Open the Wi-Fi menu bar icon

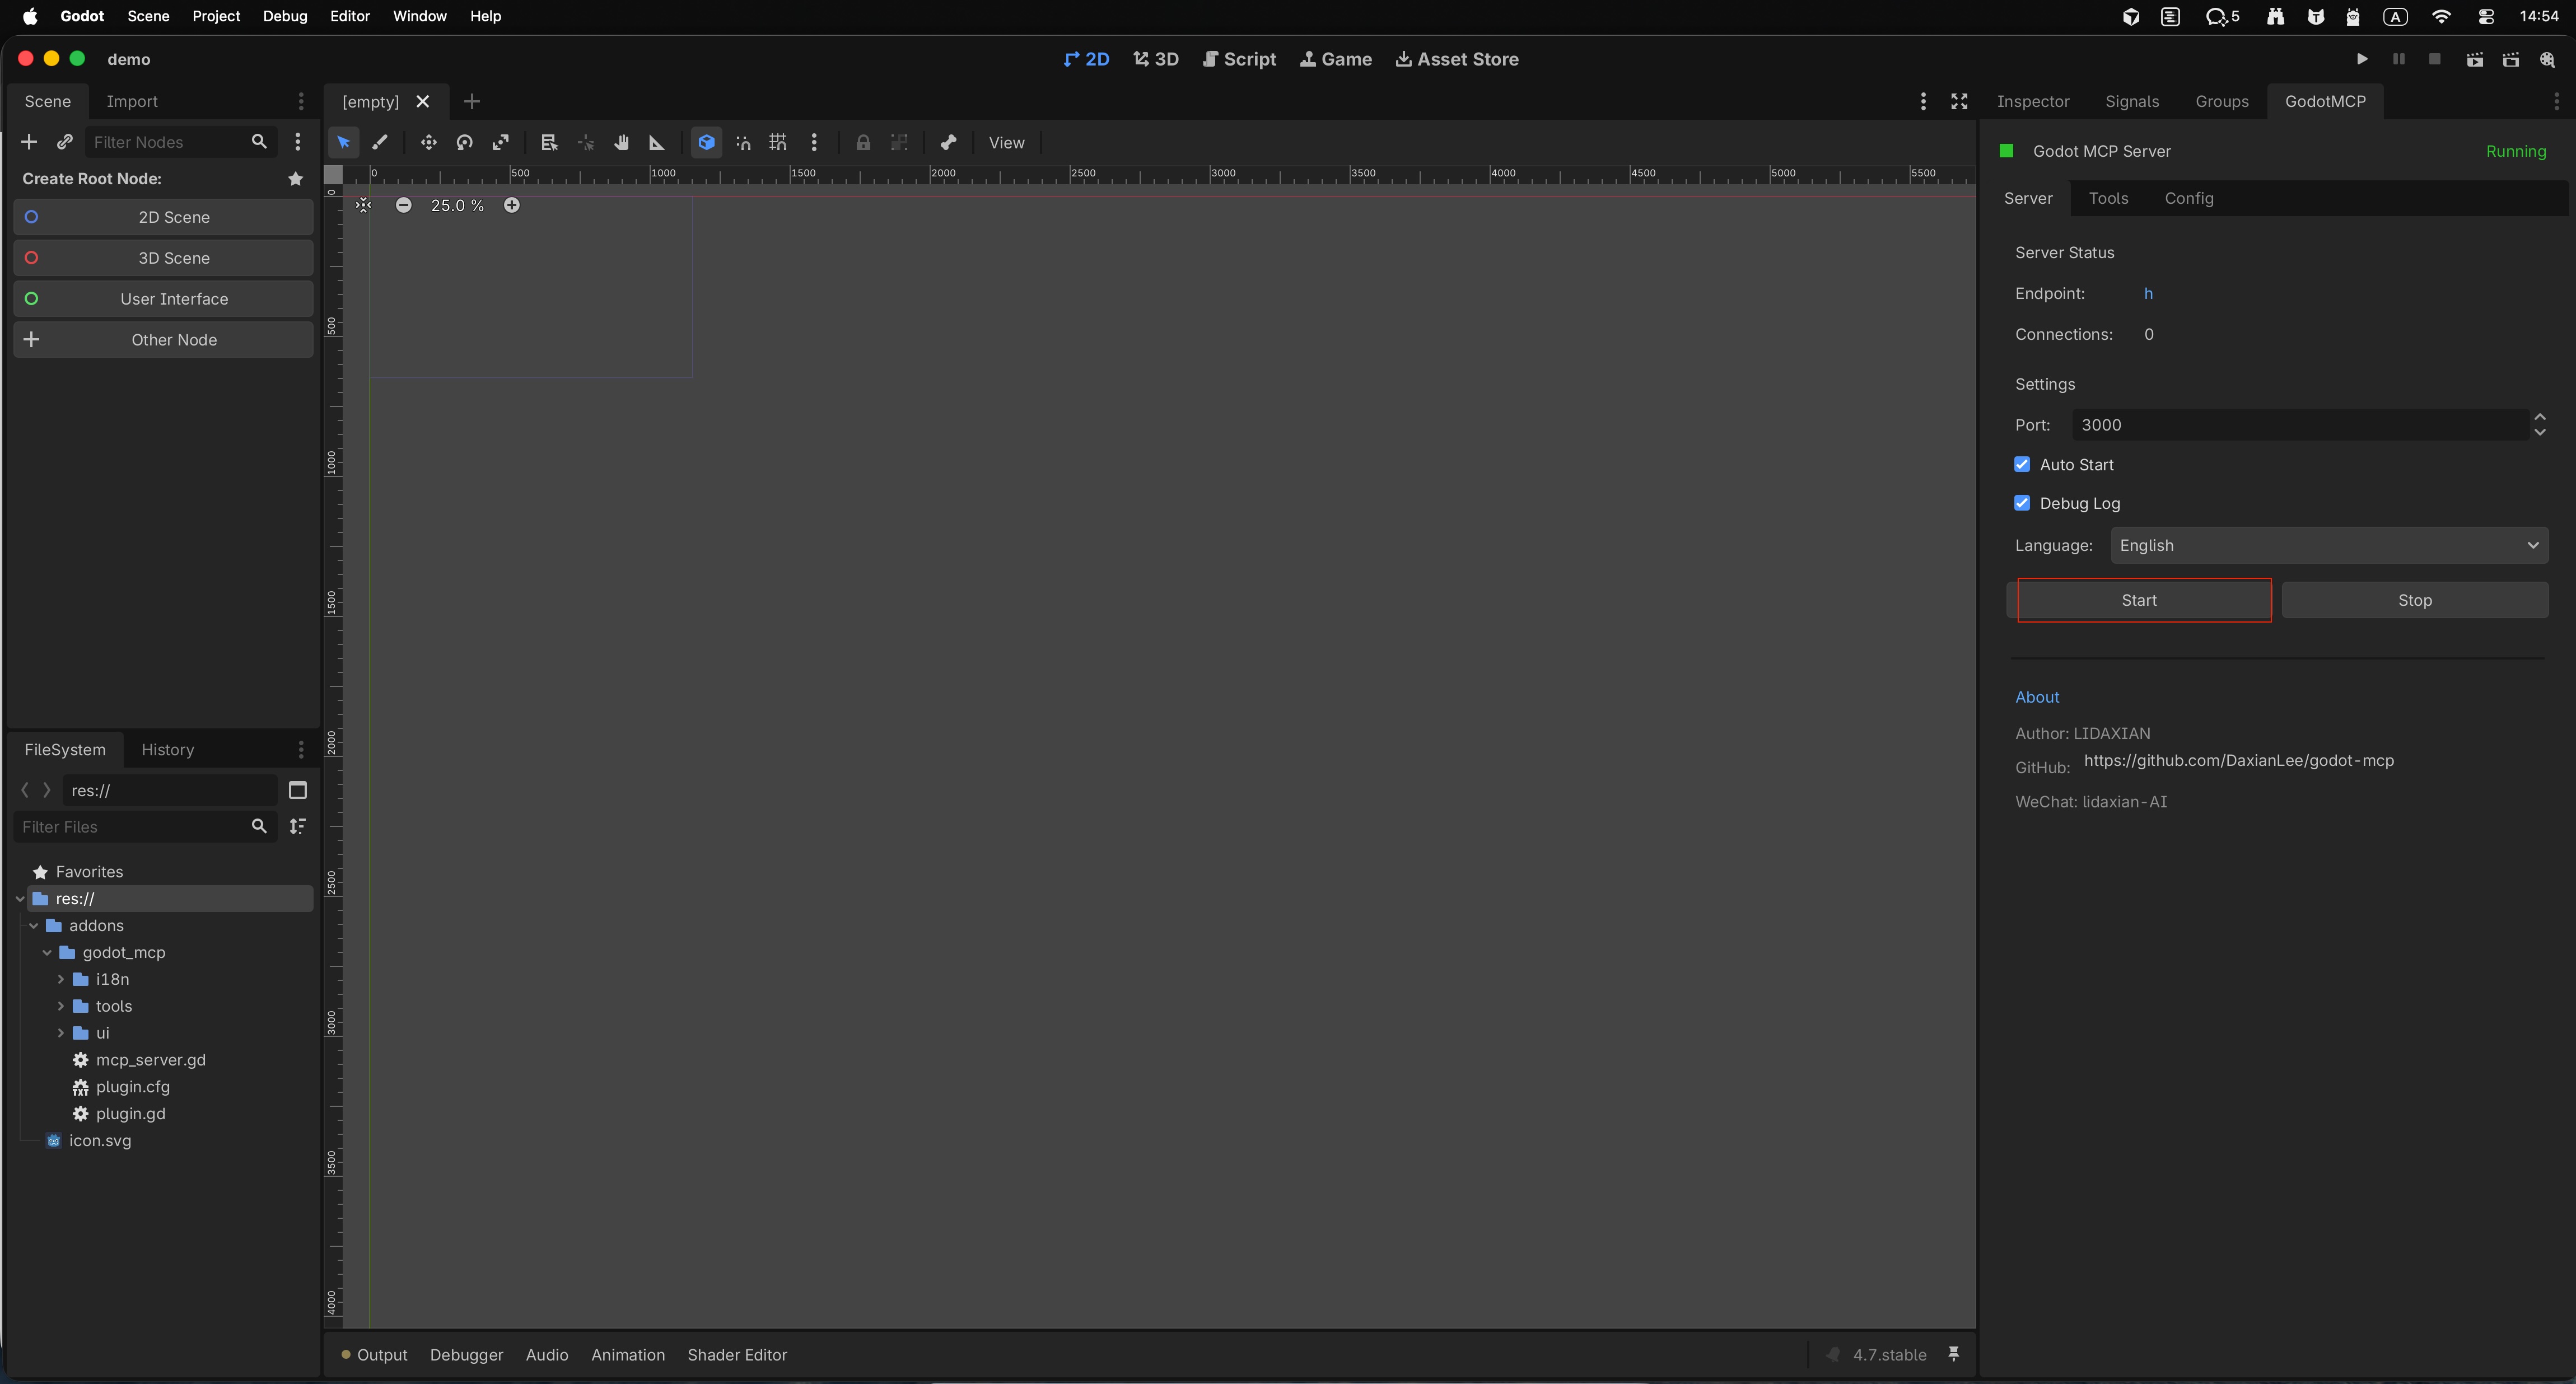pos(2441,16)
